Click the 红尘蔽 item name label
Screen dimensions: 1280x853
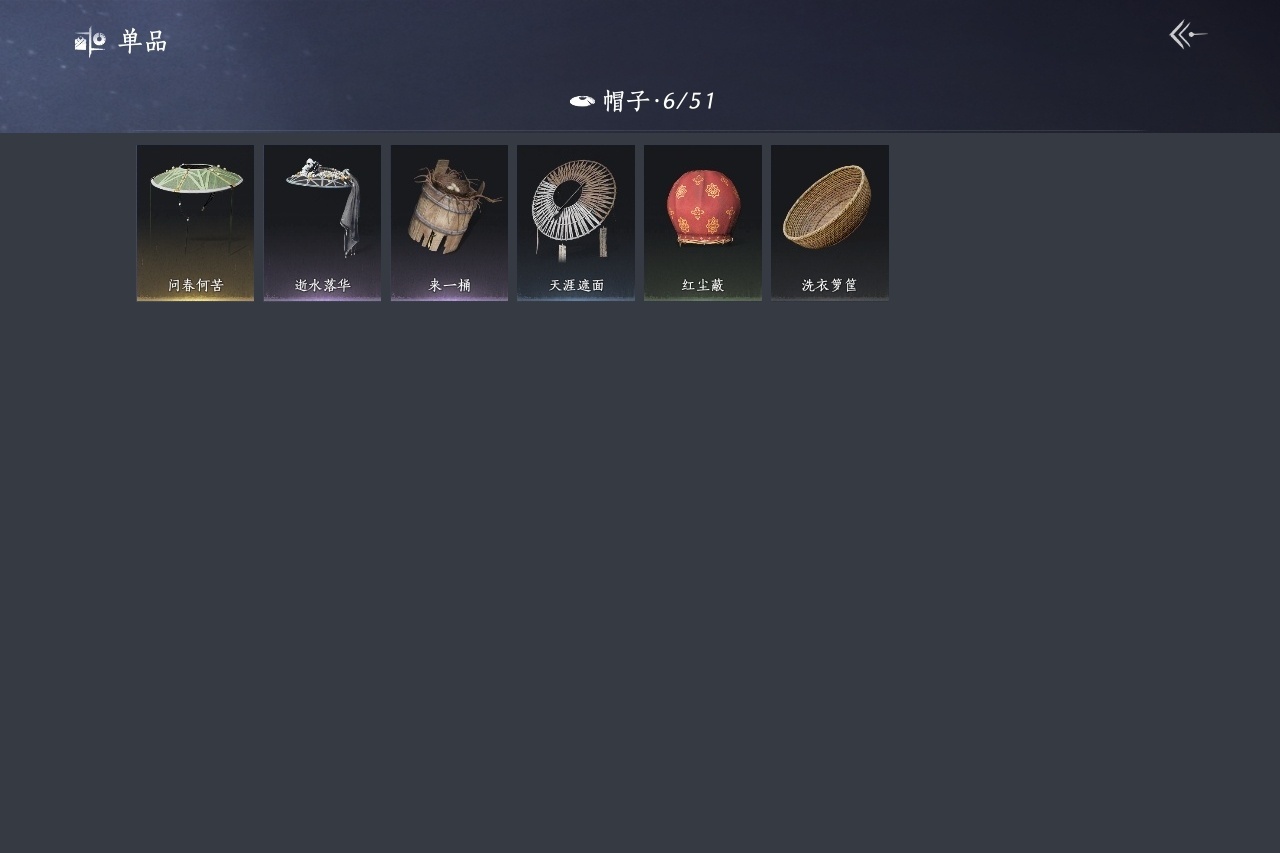pos(703,286)
